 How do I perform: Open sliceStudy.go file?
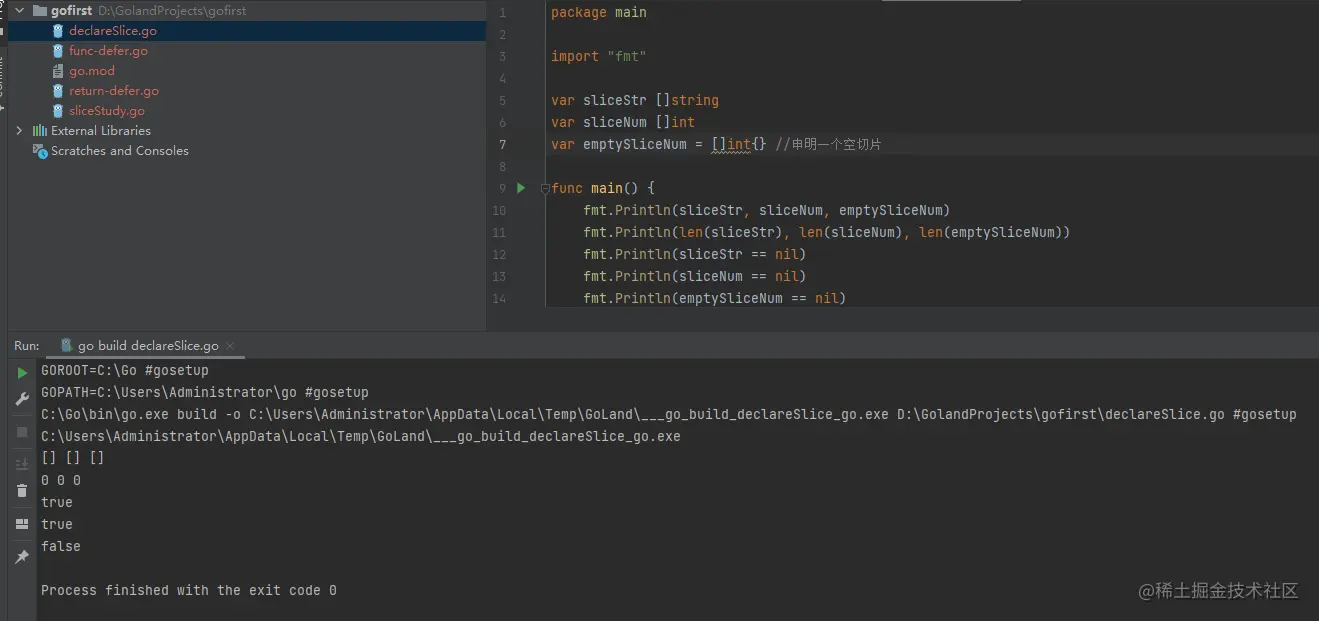coord(107,111)
